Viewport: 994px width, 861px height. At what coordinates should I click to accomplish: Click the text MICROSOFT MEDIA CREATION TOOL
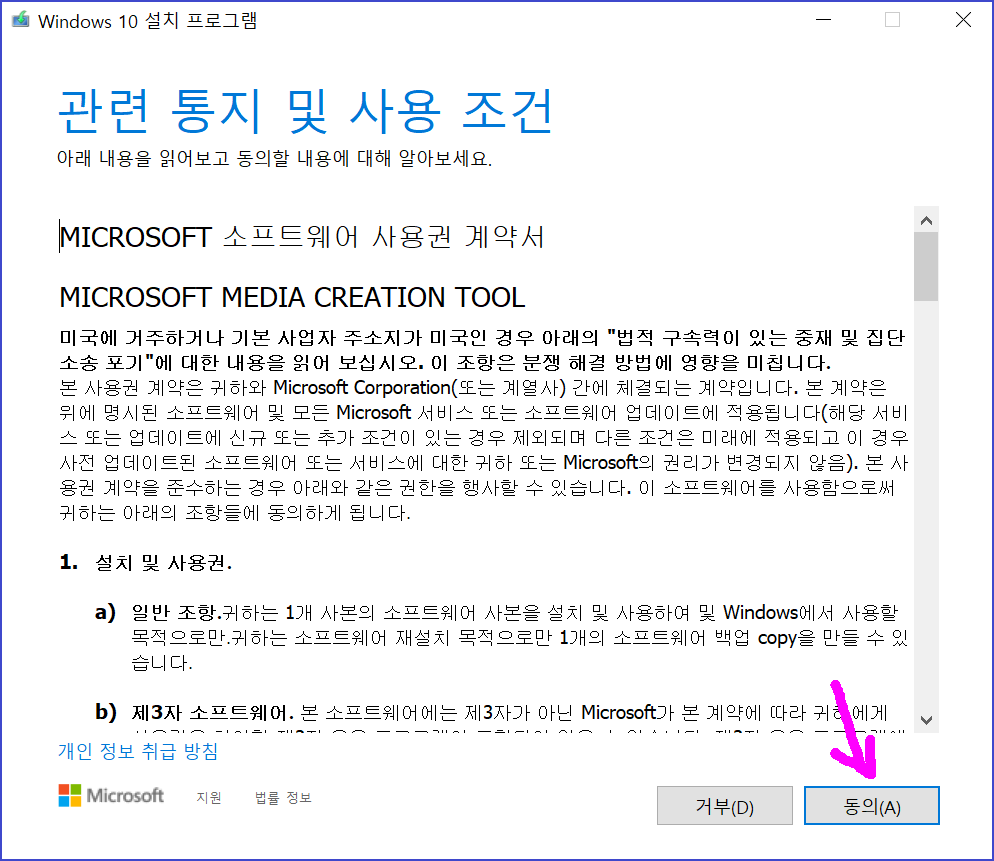pos(292,297)
